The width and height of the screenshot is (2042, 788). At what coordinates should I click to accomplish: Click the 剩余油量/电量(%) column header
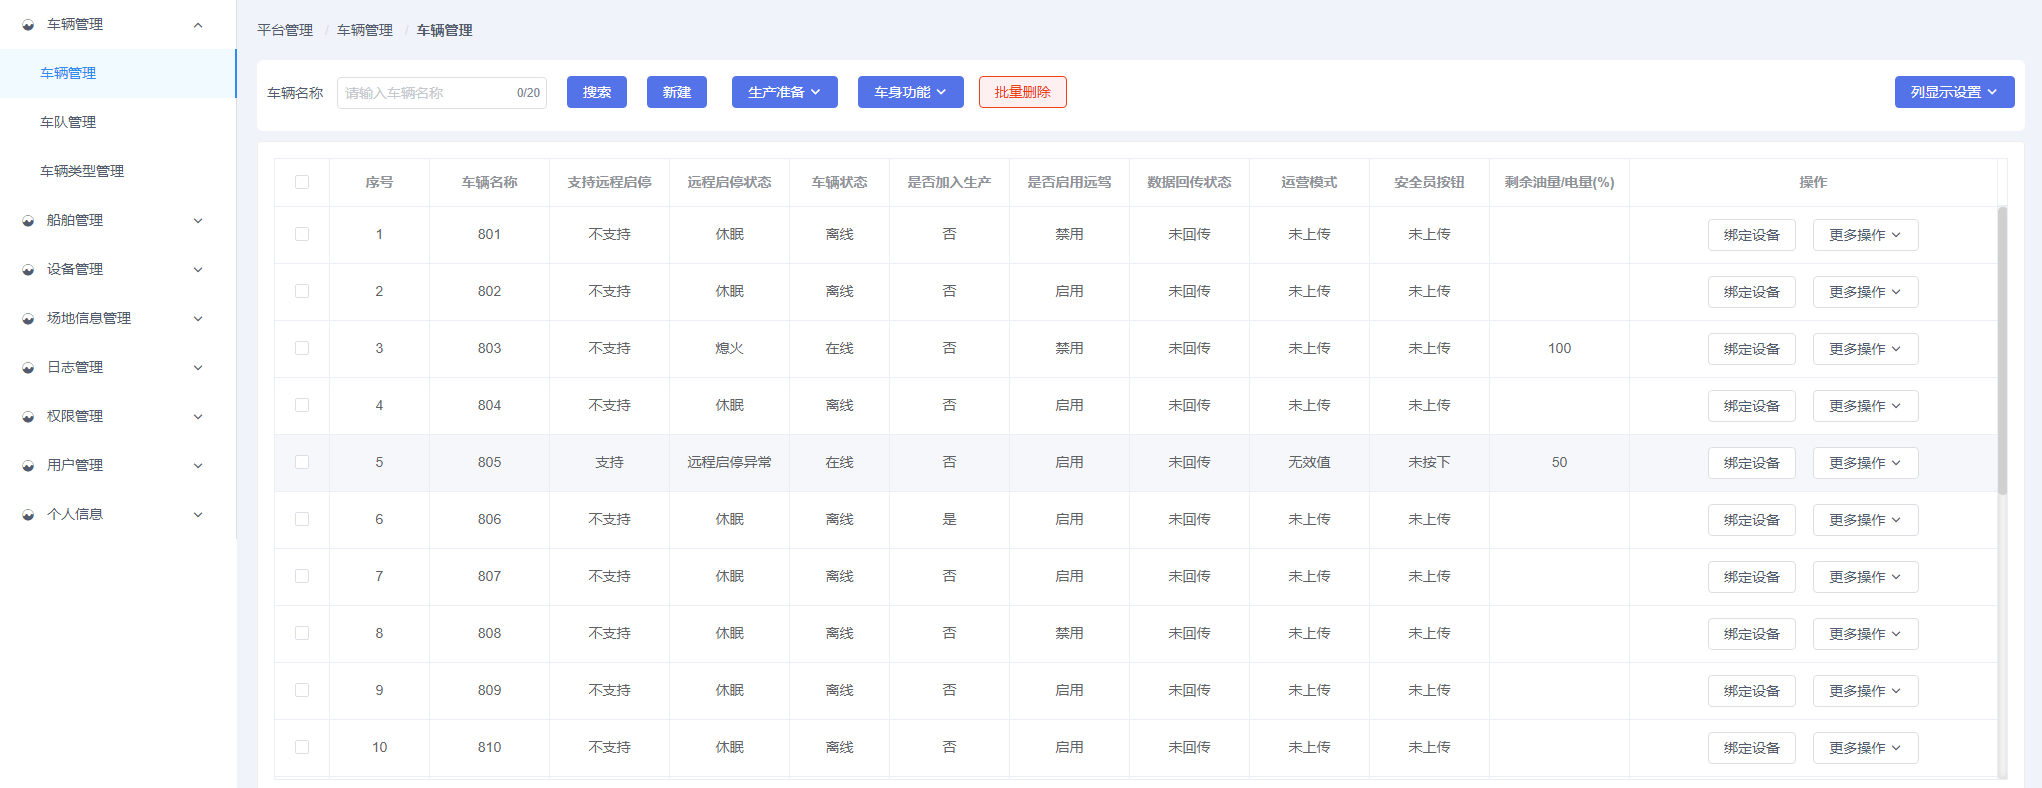(x=1559, y=182)
